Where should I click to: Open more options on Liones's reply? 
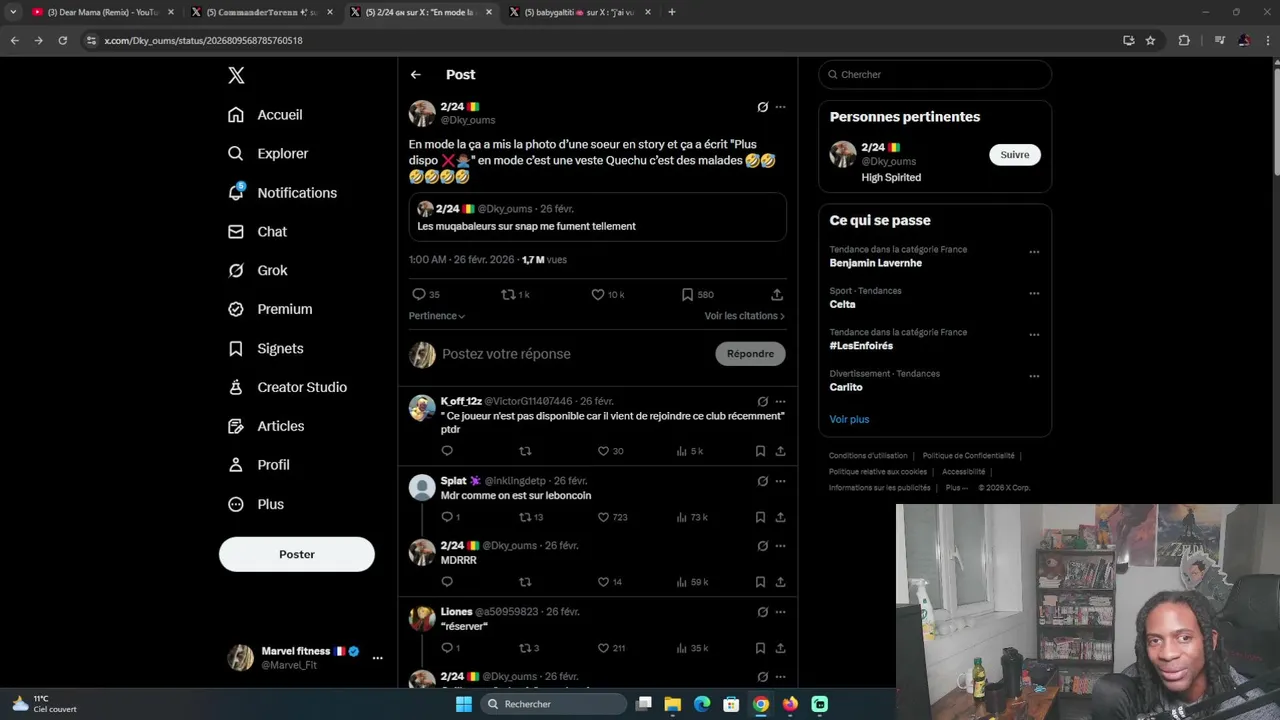pyautogui.click(x=780, y=612)
